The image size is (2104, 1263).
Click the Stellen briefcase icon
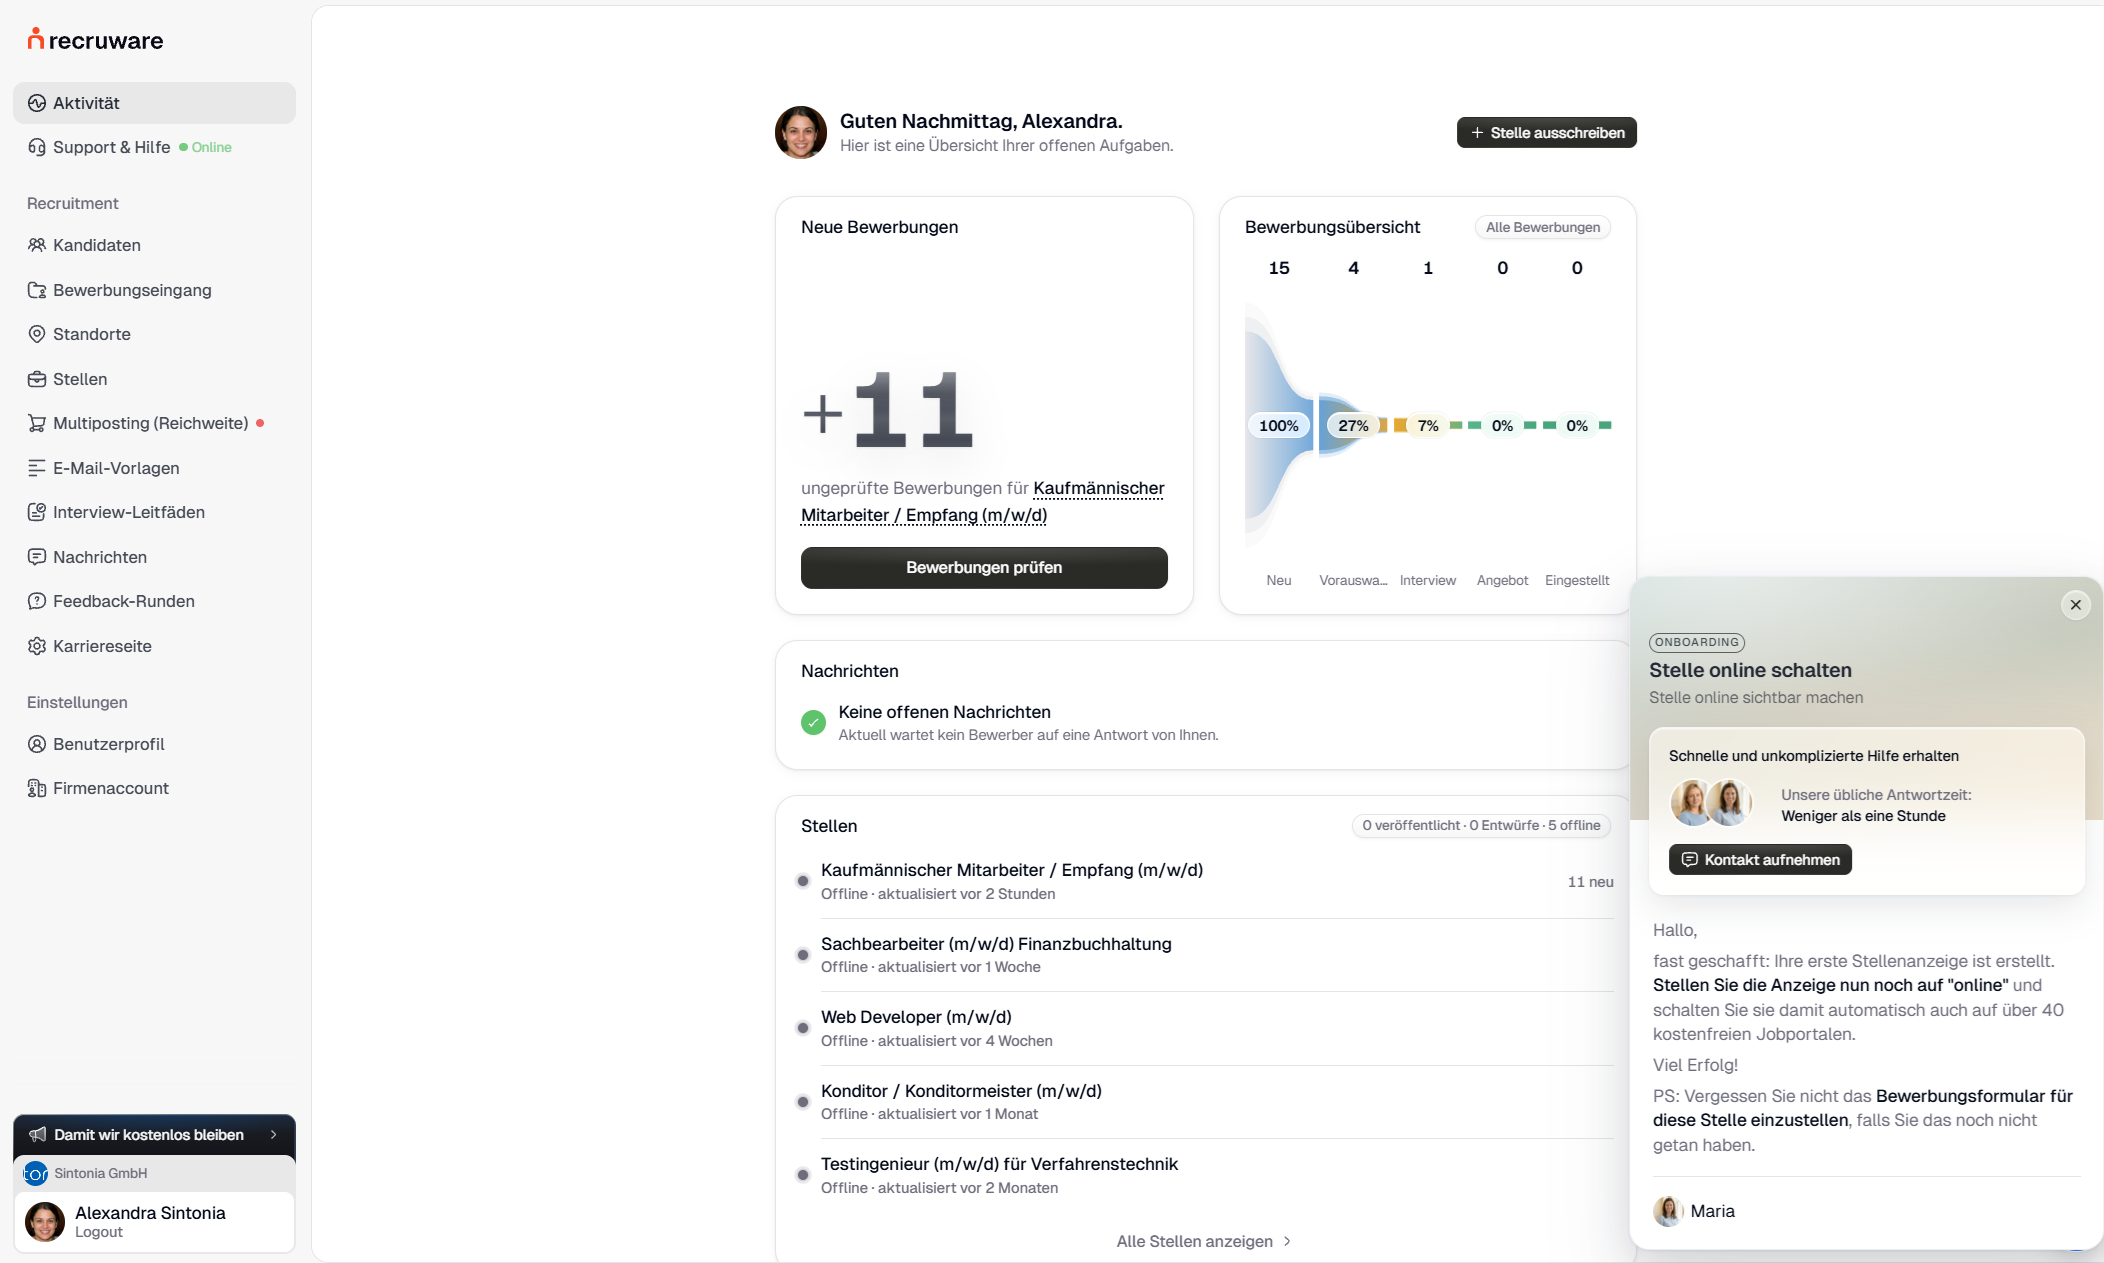[37, 379]
